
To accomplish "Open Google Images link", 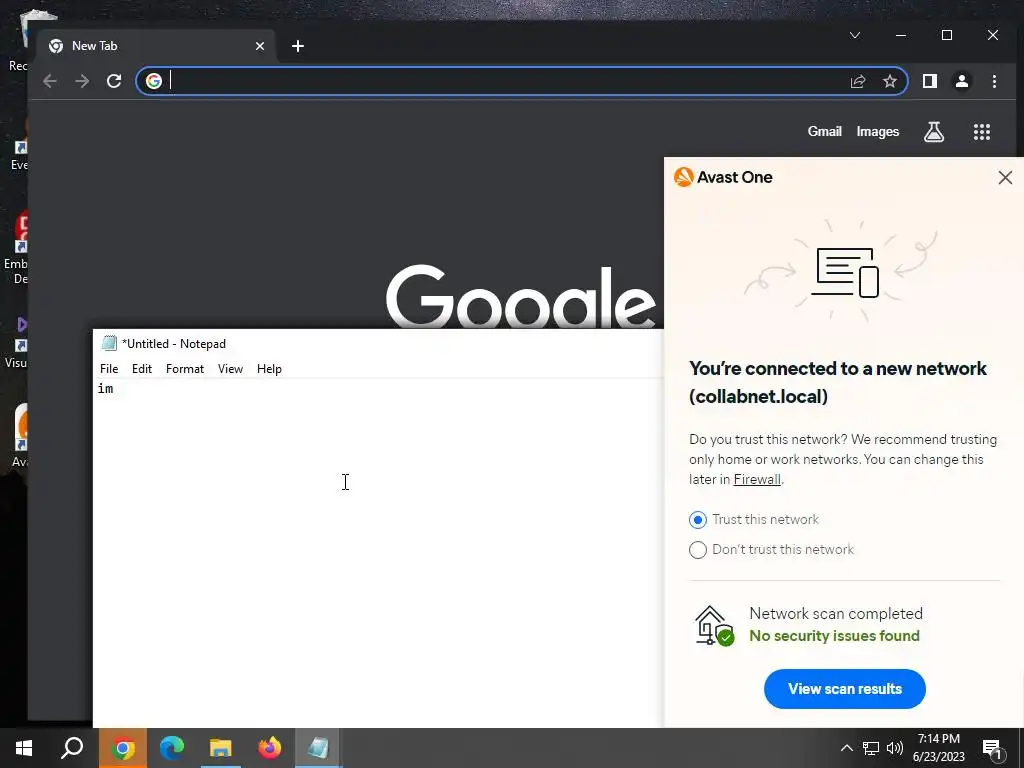I will (878, 131).
